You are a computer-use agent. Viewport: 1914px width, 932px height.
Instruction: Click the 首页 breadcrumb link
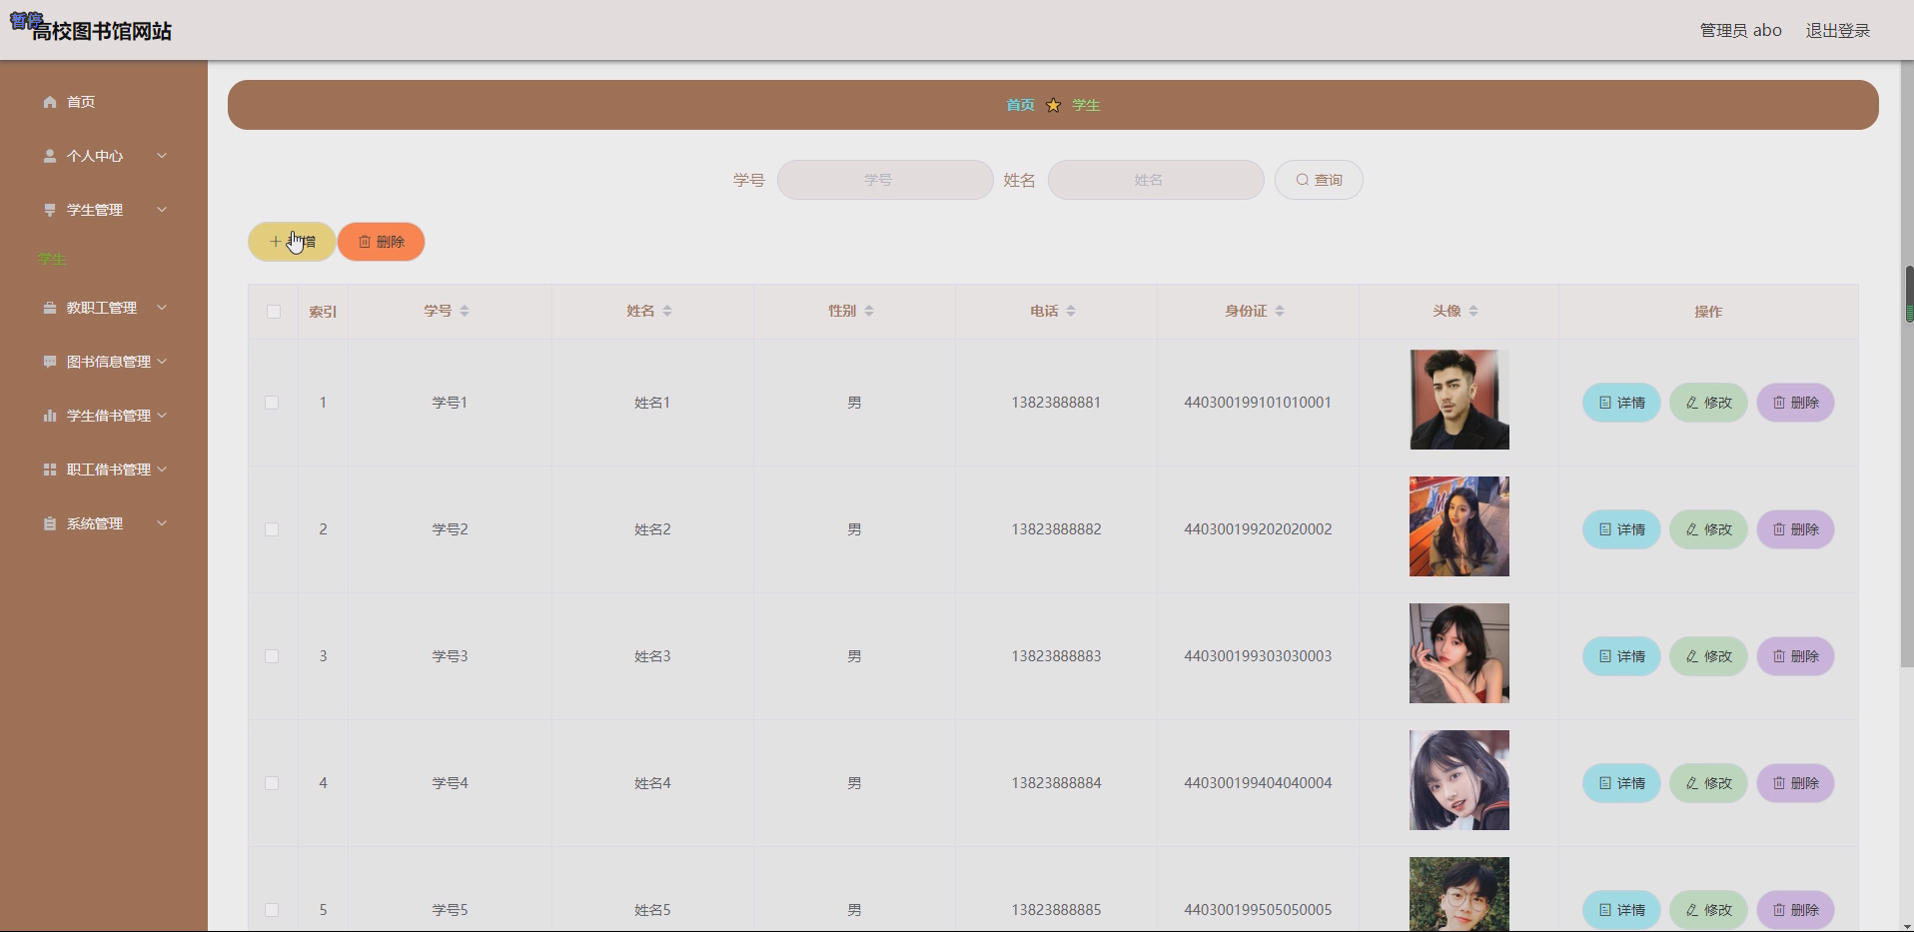(1020, 105)
